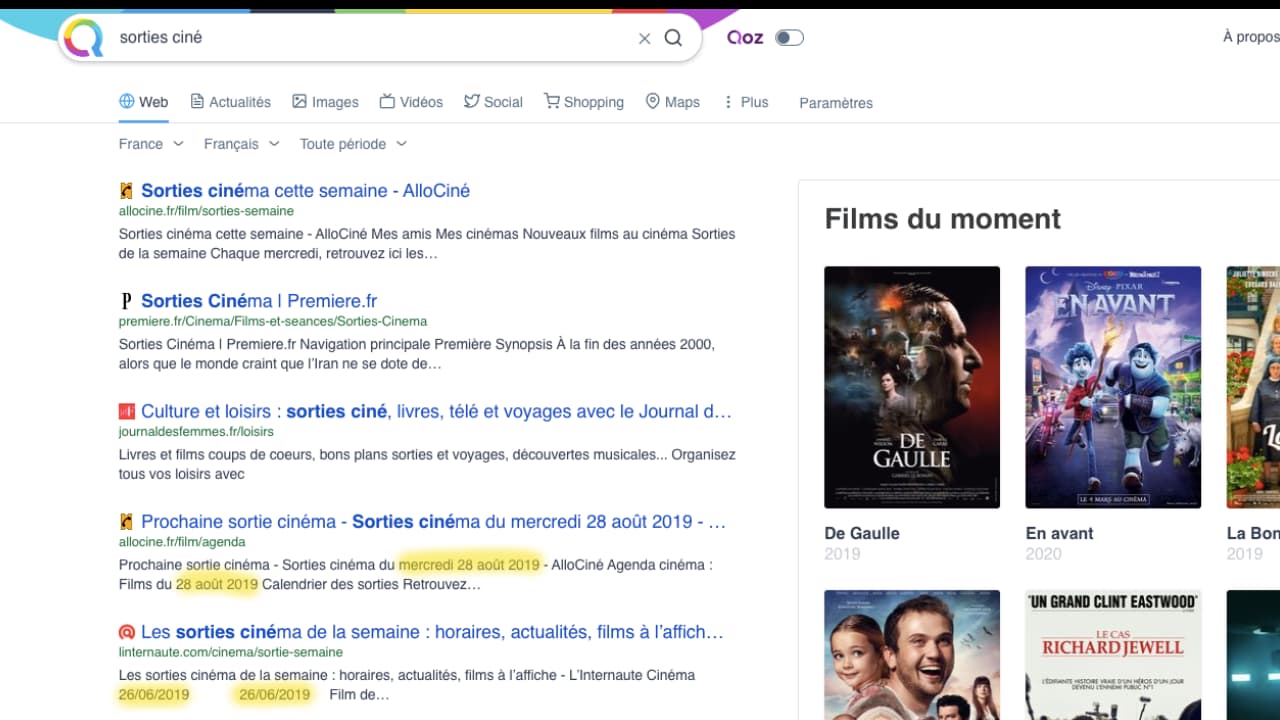Open the Français language dropdown
Viewport: 1280px width, 720px height.
tap(241, 144)
